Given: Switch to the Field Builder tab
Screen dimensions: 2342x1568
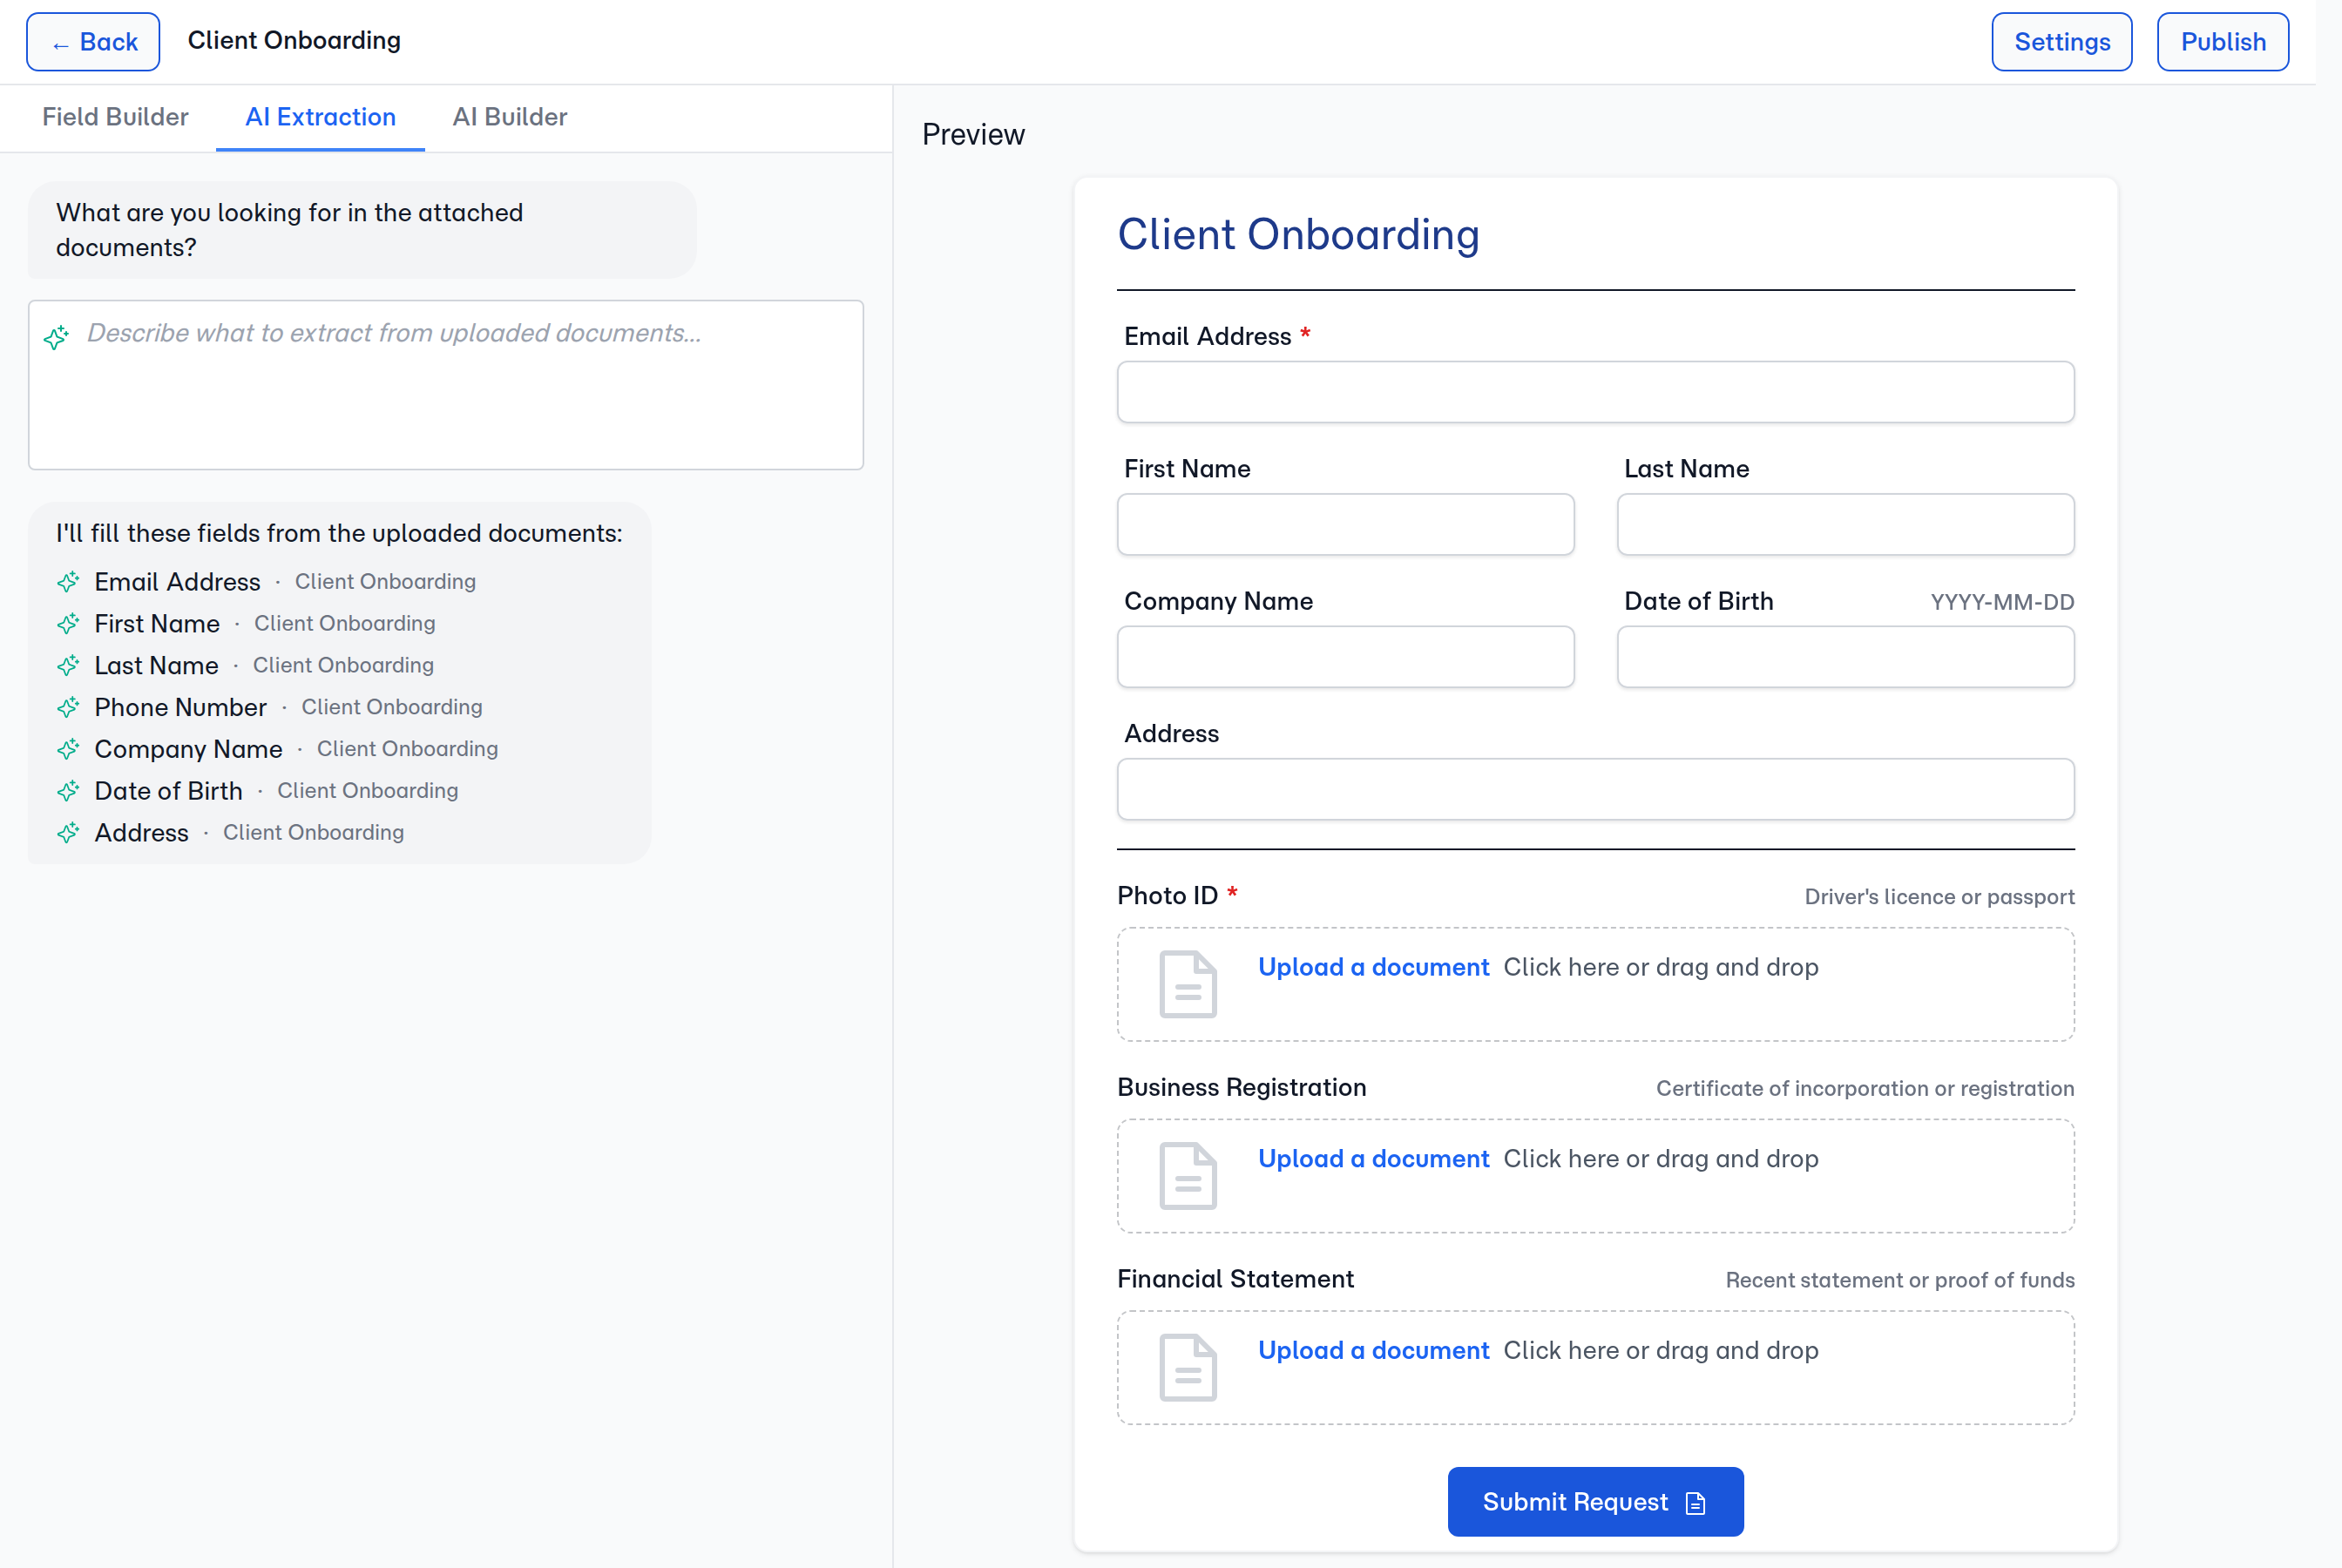Looking at the screenshot, I should click(x=115, y=117).
